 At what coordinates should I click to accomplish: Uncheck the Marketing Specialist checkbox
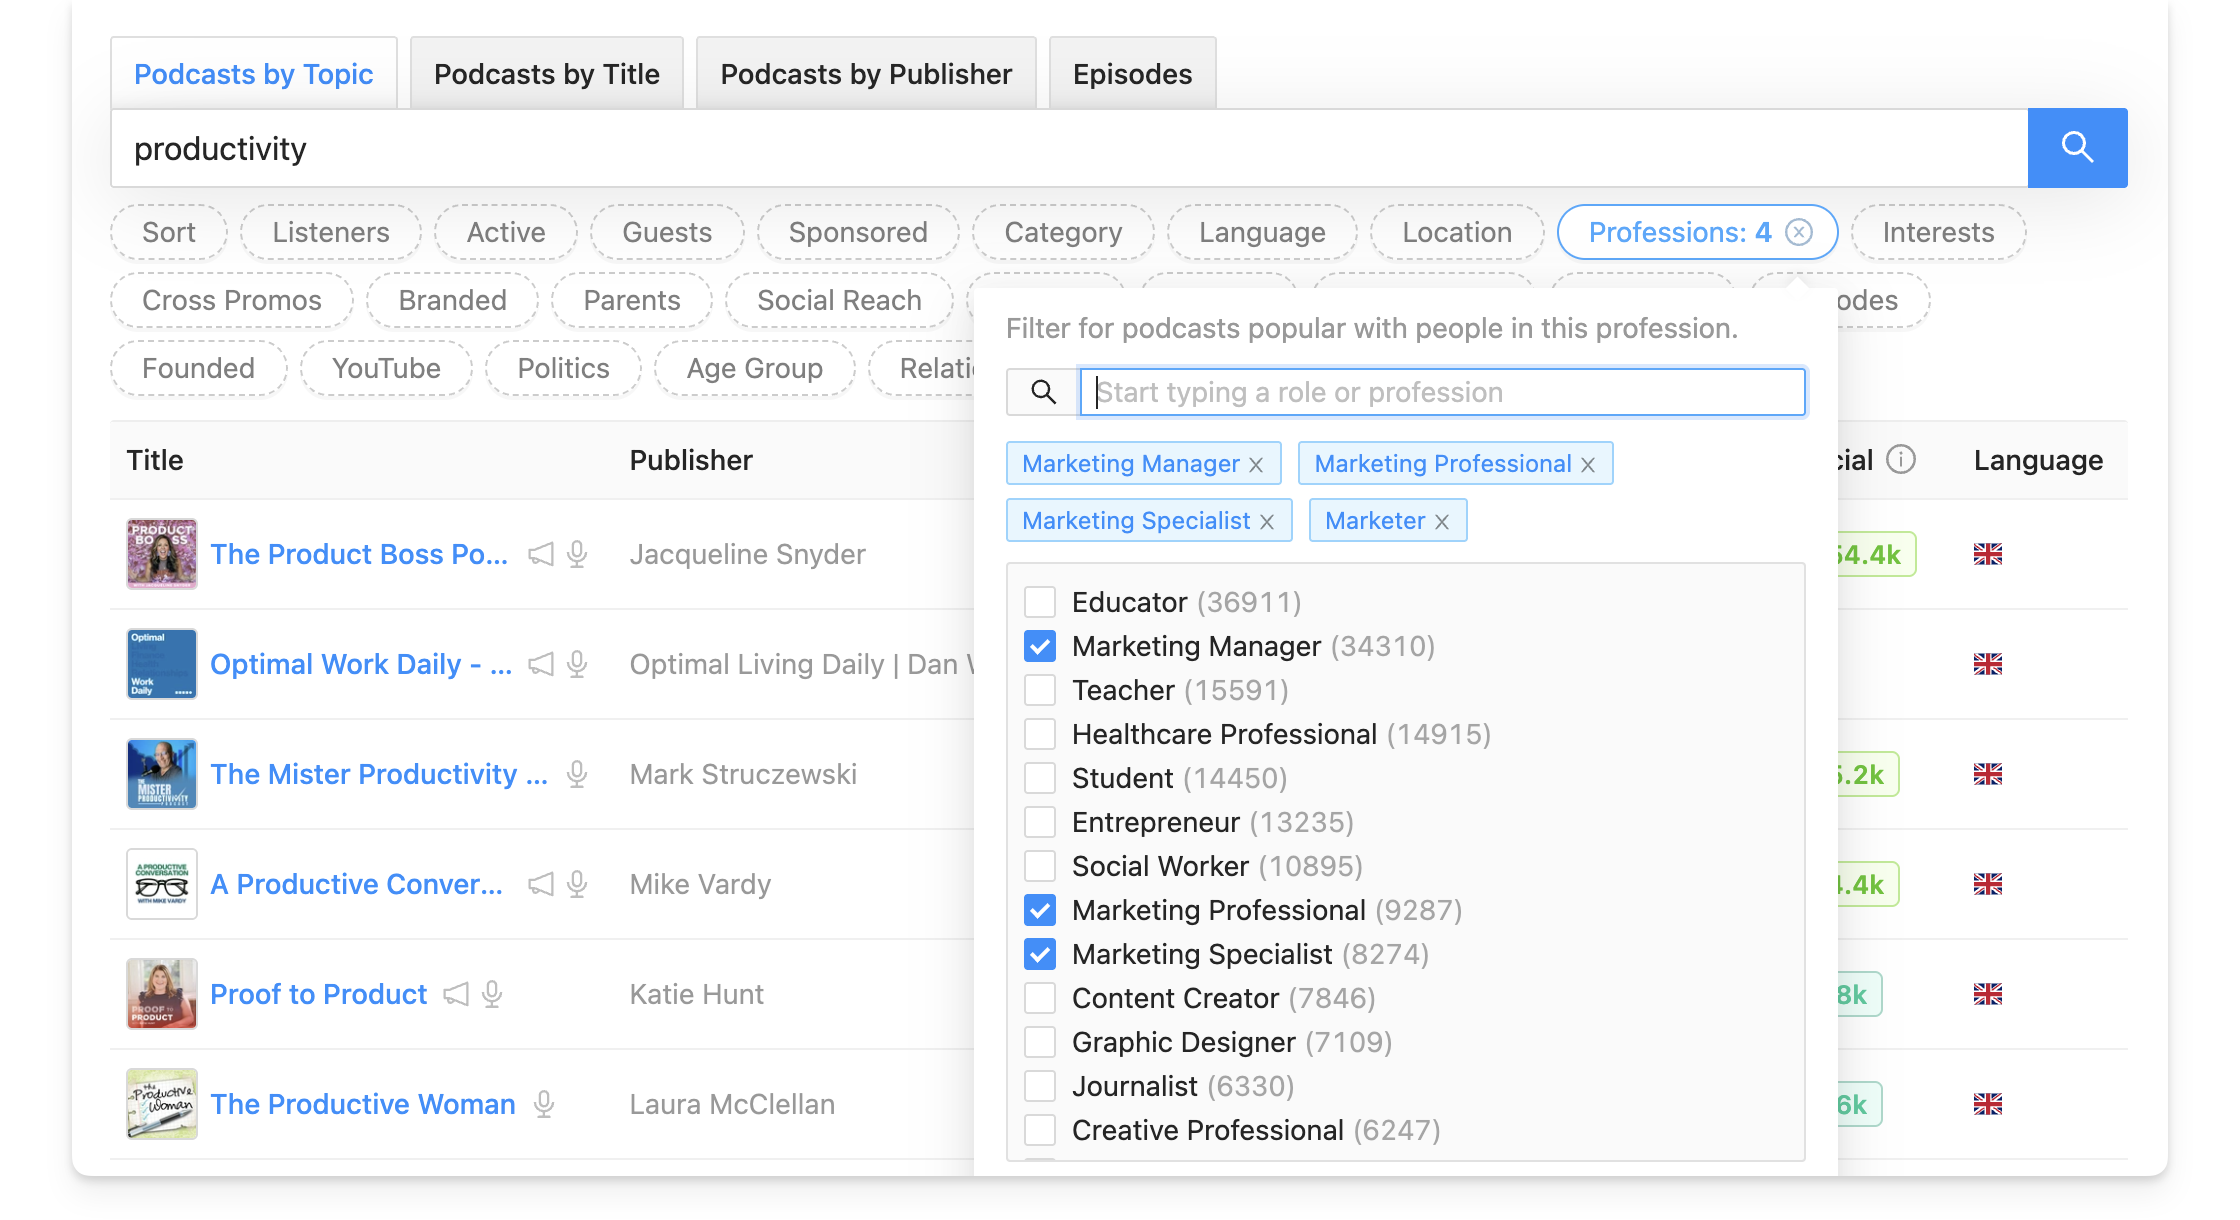click(x=1040, y=954)
